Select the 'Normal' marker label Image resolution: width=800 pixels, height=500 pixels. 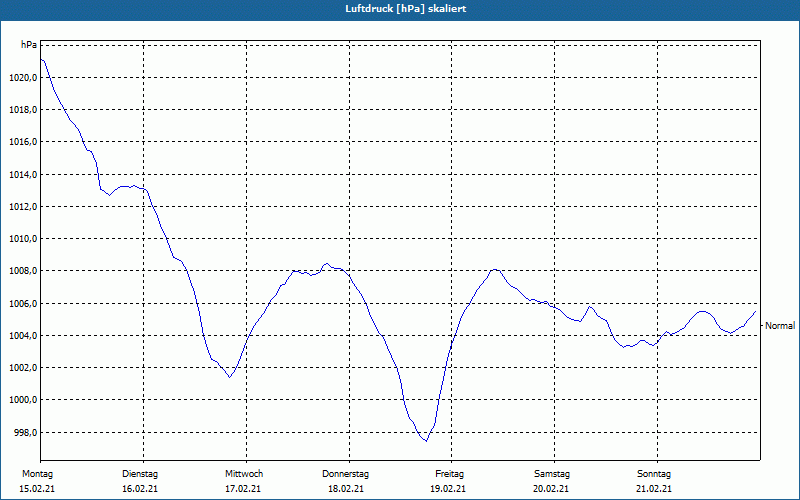point(780,326)
